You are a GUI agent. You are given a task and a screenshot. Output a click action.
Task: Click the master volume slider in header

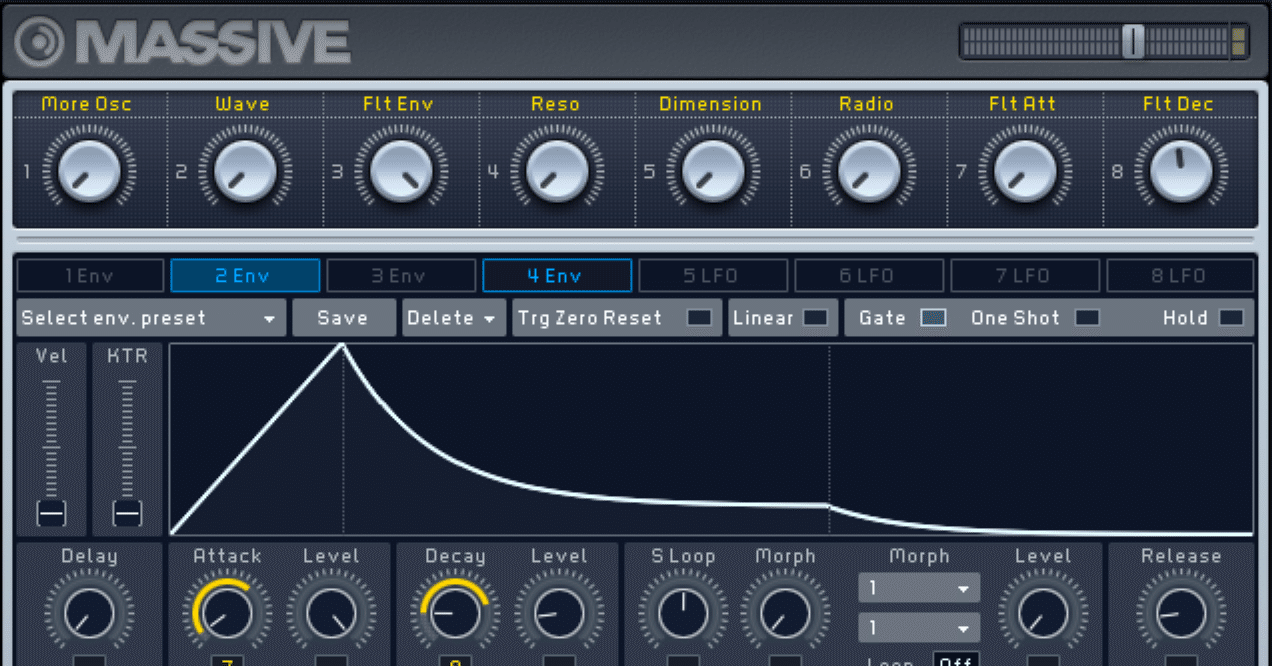tap(1133, 41)
